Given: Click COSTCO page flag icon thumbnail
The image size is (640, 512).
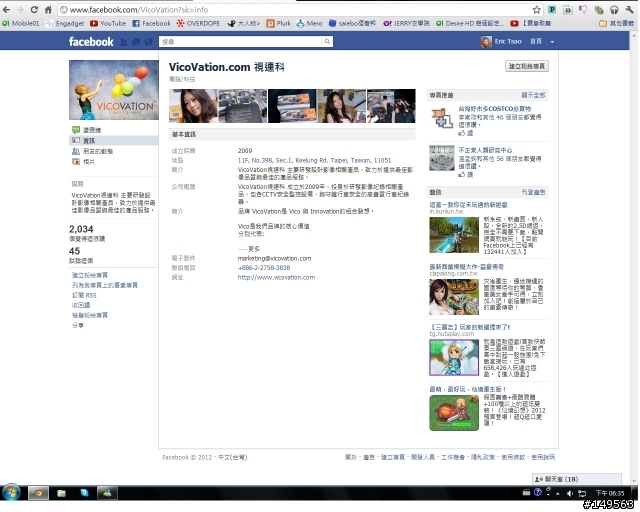Looking at the screenshot, I should coord(442,118).
